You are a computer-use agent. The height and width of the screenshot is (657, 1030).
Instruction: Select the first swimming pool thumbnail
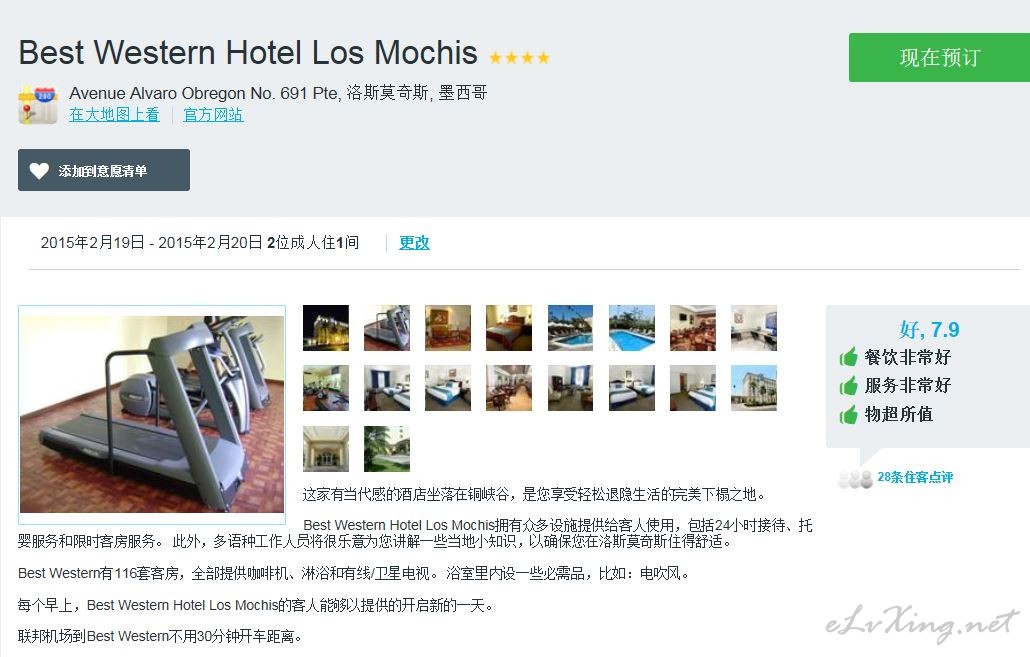[570, 328]
